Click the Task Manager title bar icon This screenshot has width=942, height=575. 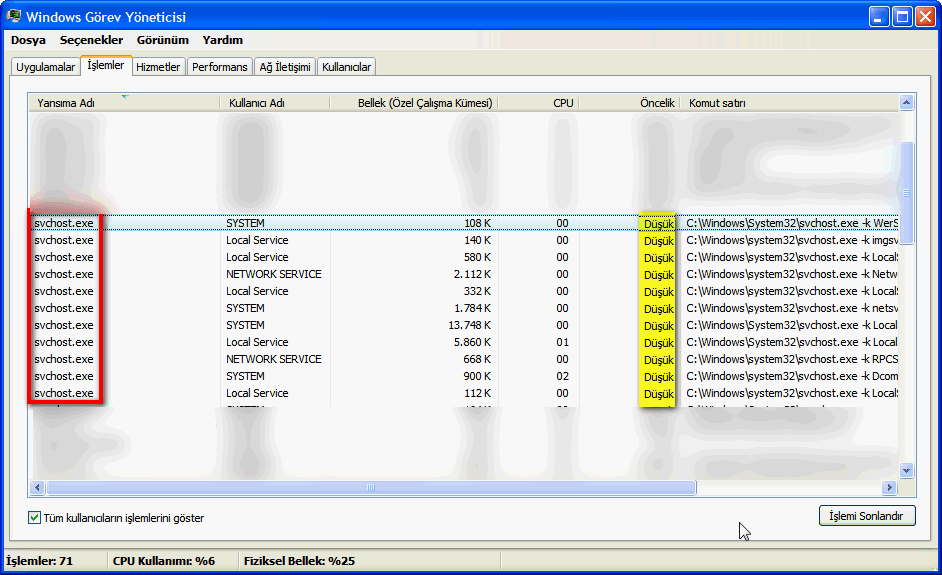[13, 16]
